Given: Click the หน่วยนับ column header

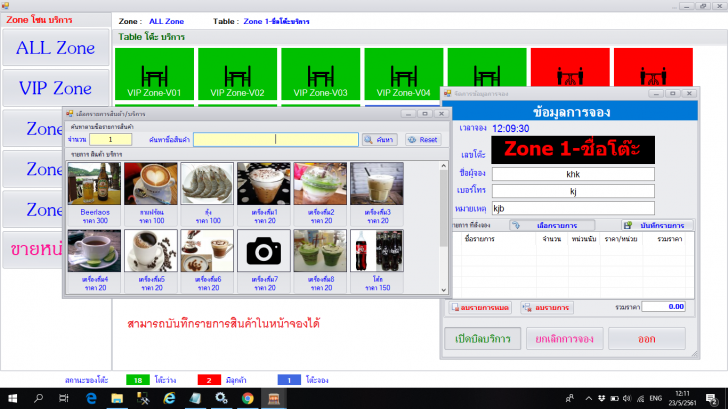Looking at the screenshot, I should click(x=584, y=239).
